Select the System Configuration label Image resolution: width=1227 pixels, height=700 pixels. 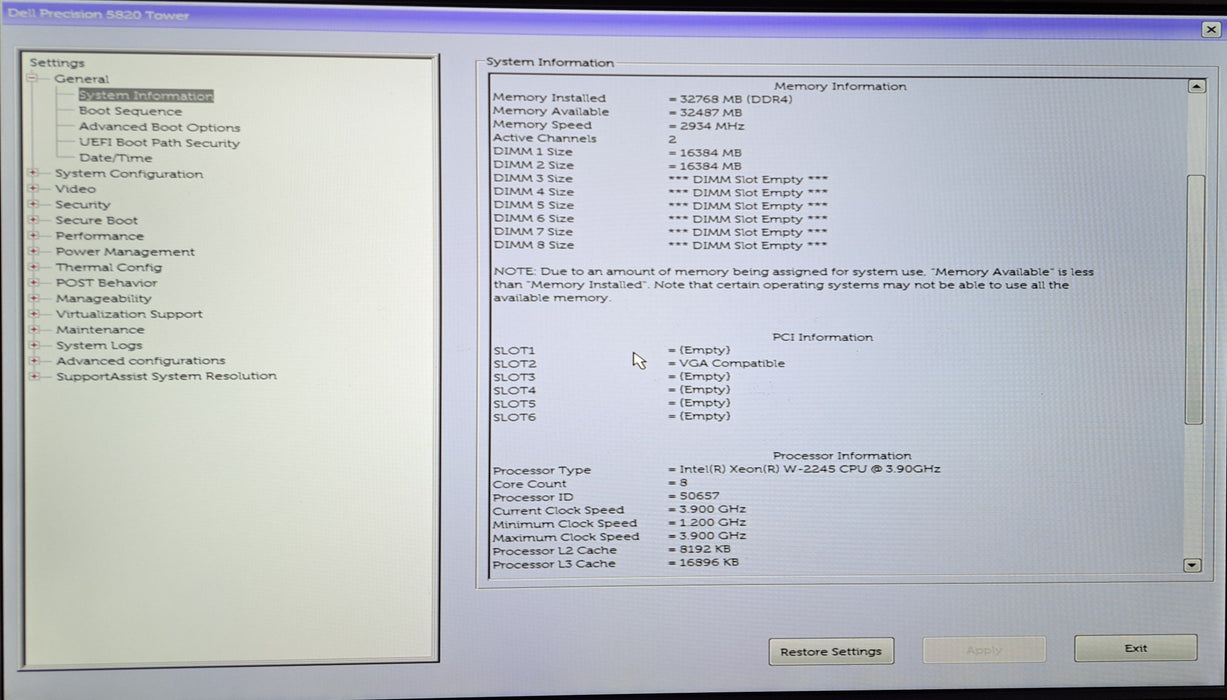tap(129, 174)
